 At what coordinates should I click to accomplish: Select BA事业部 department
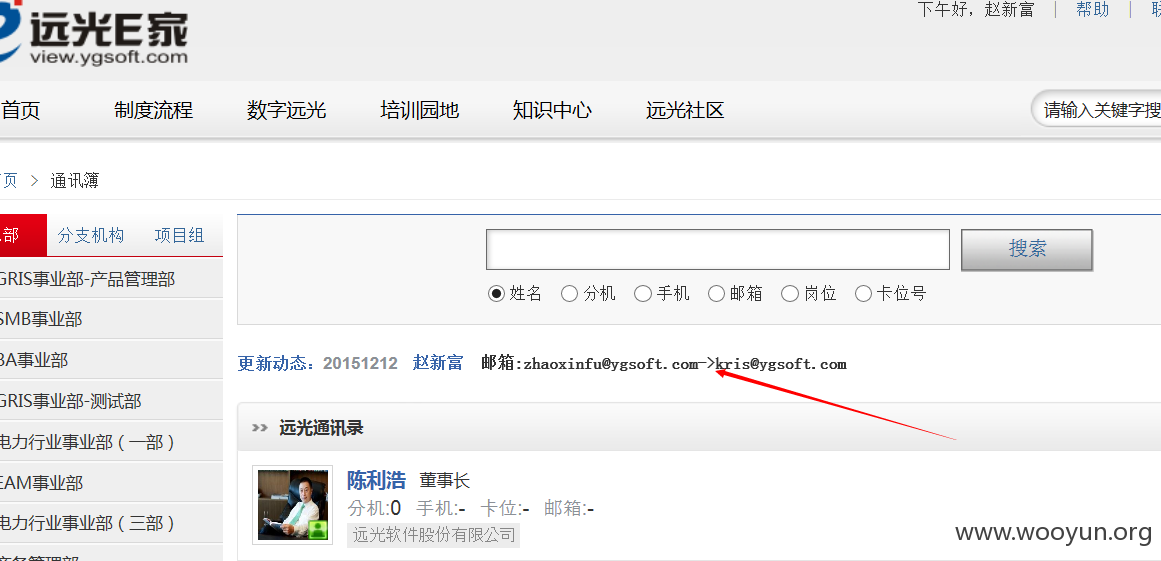(111, 360)
